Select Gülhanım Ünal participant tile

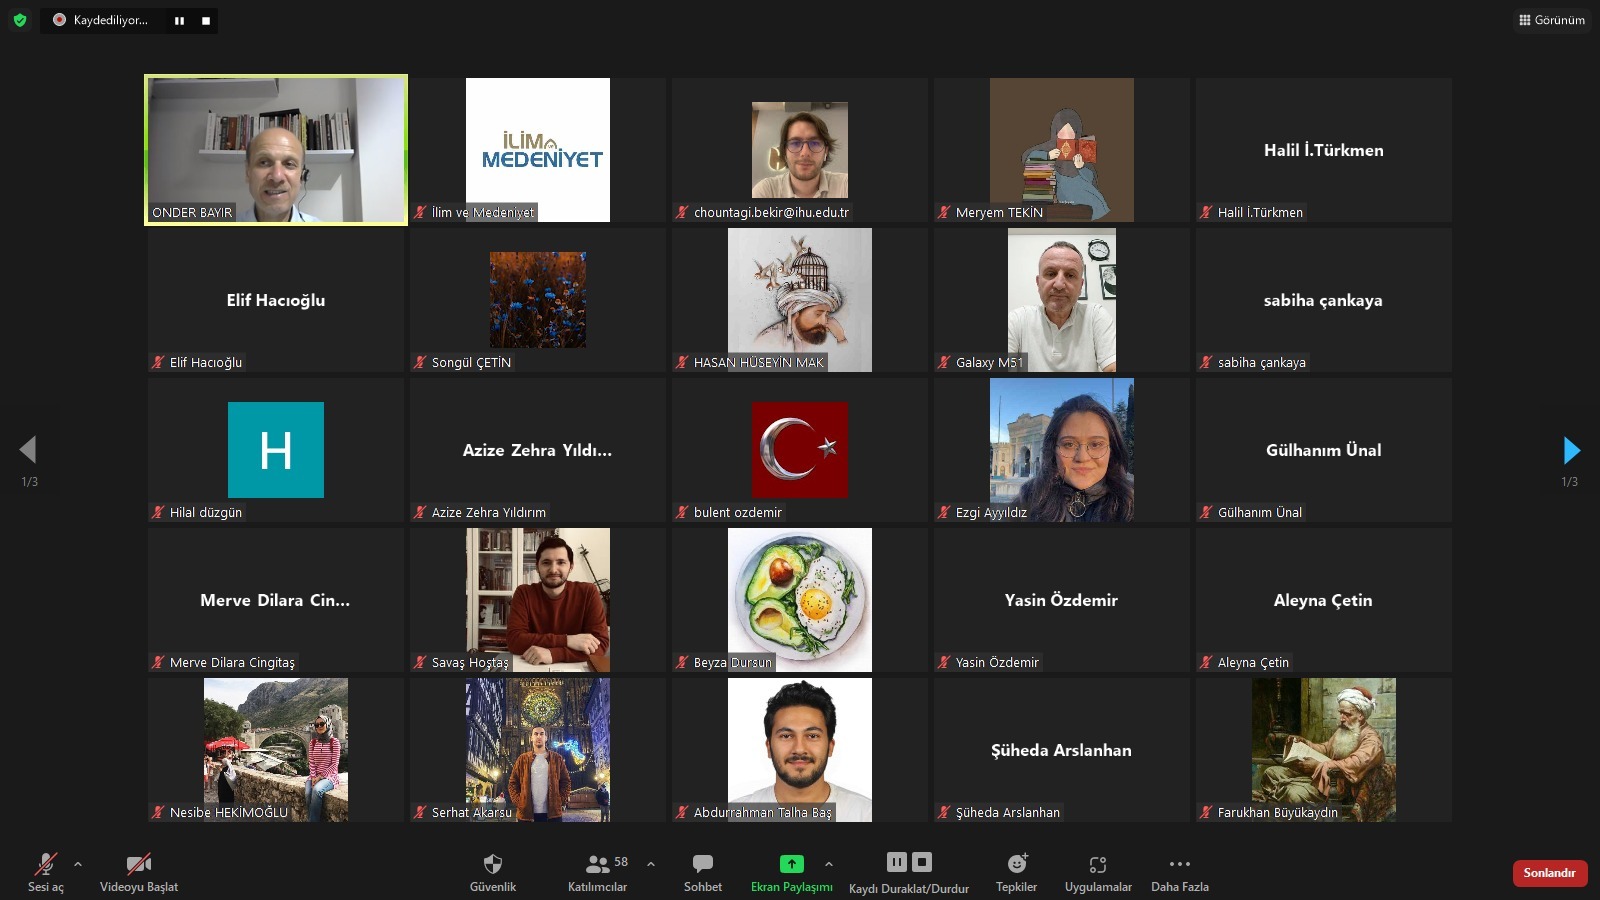coord(1324,450)
